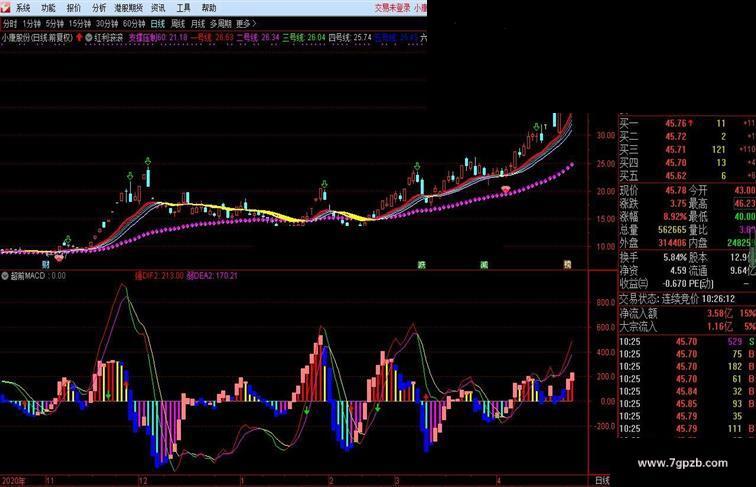Click the 日线 label at bottom-right of time axis
Screen dimensions: 756x487
point(602,480)
